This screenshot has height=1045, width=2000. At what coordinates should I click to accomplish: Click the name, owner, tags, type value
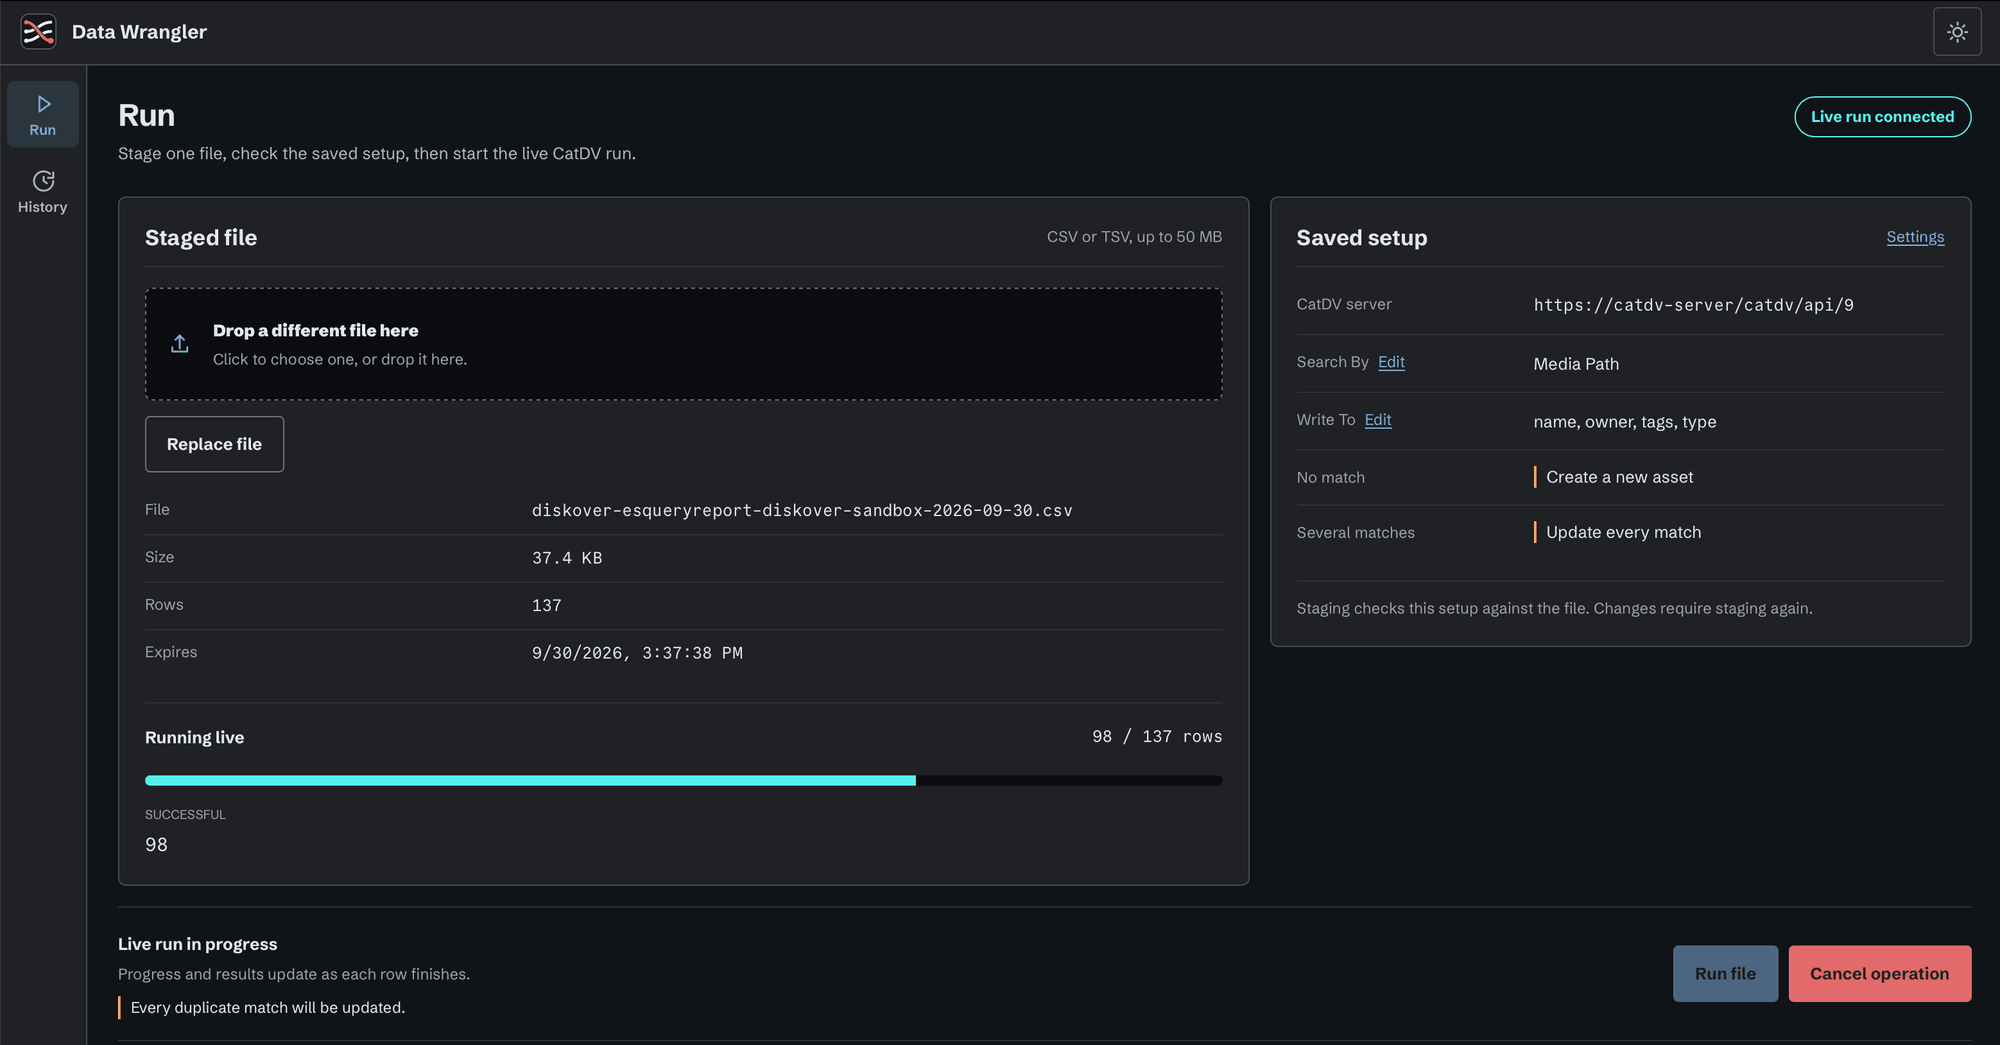(1625, 422)
